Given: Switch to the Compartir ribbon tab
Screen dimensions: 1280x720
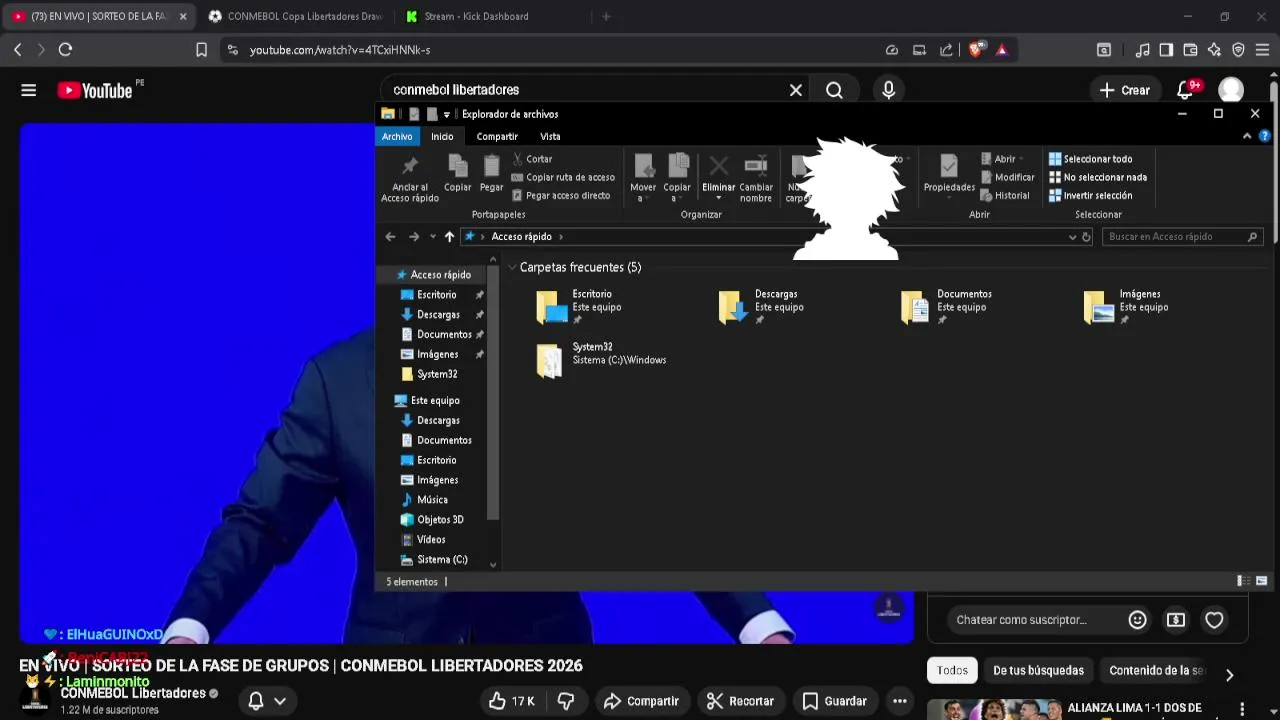Looking at the screenshot, I should [x=497, y=136].
